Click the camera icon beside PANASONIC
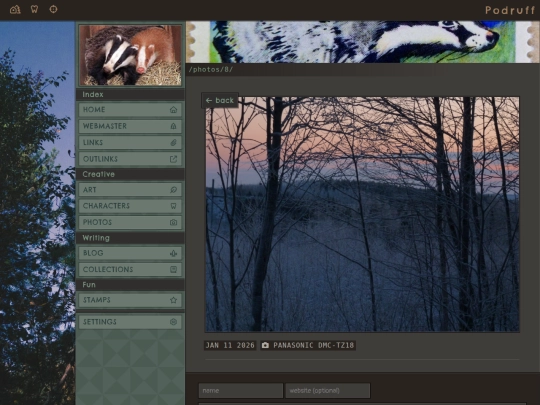Screen dimensions: 540x405 265,345
